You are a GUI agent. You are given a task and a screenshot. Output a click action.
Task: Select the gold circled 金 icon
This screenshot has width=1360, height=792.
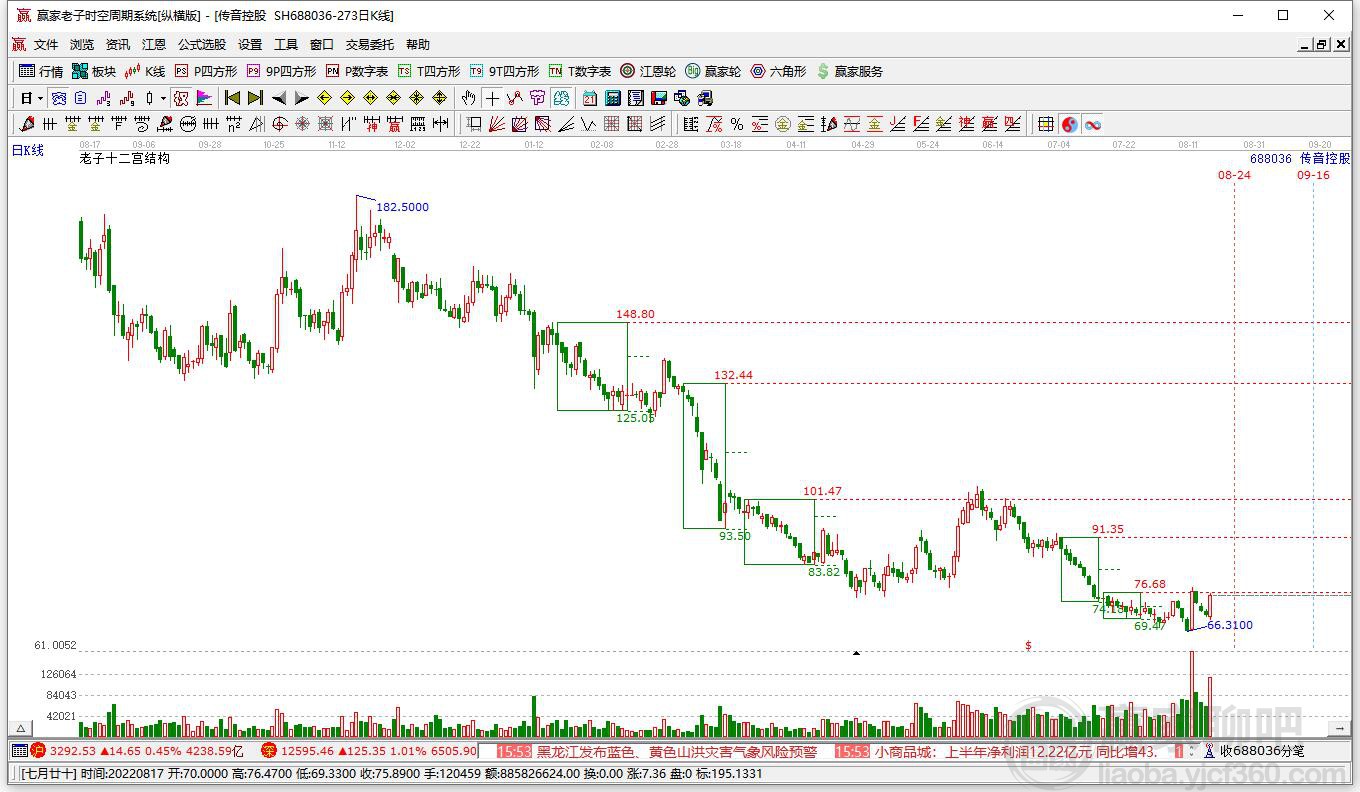[x=783, y=124]
